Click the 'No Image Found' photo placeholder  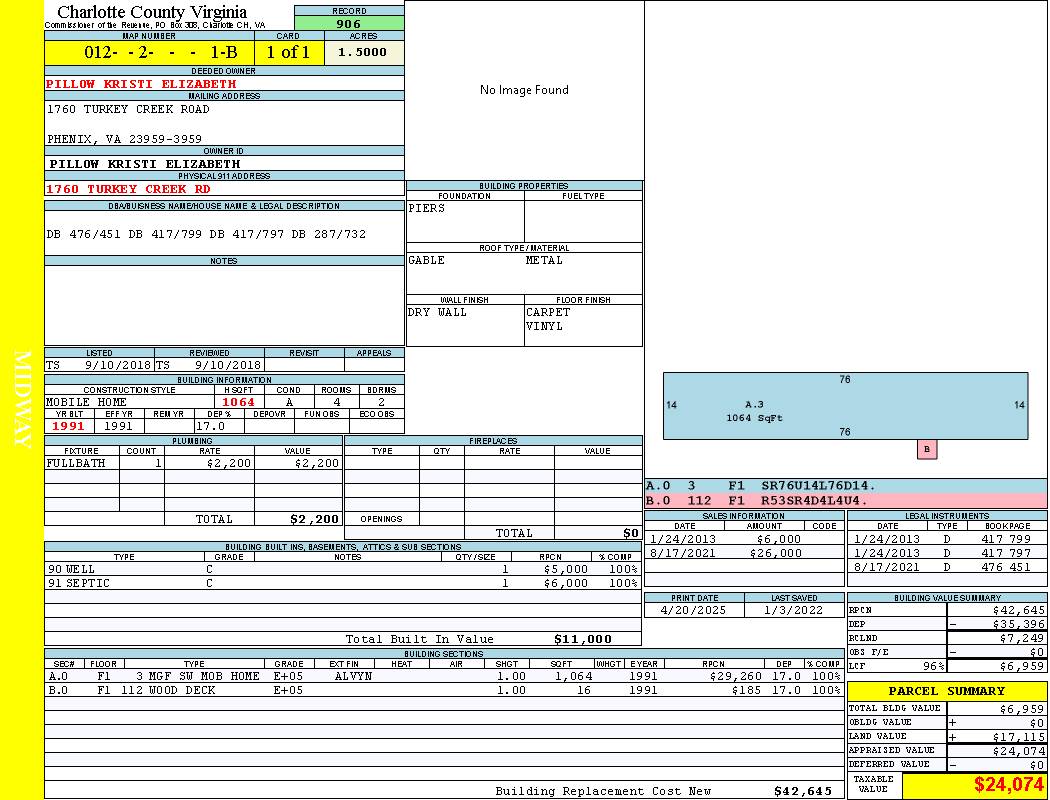click(x=524, y=90)
